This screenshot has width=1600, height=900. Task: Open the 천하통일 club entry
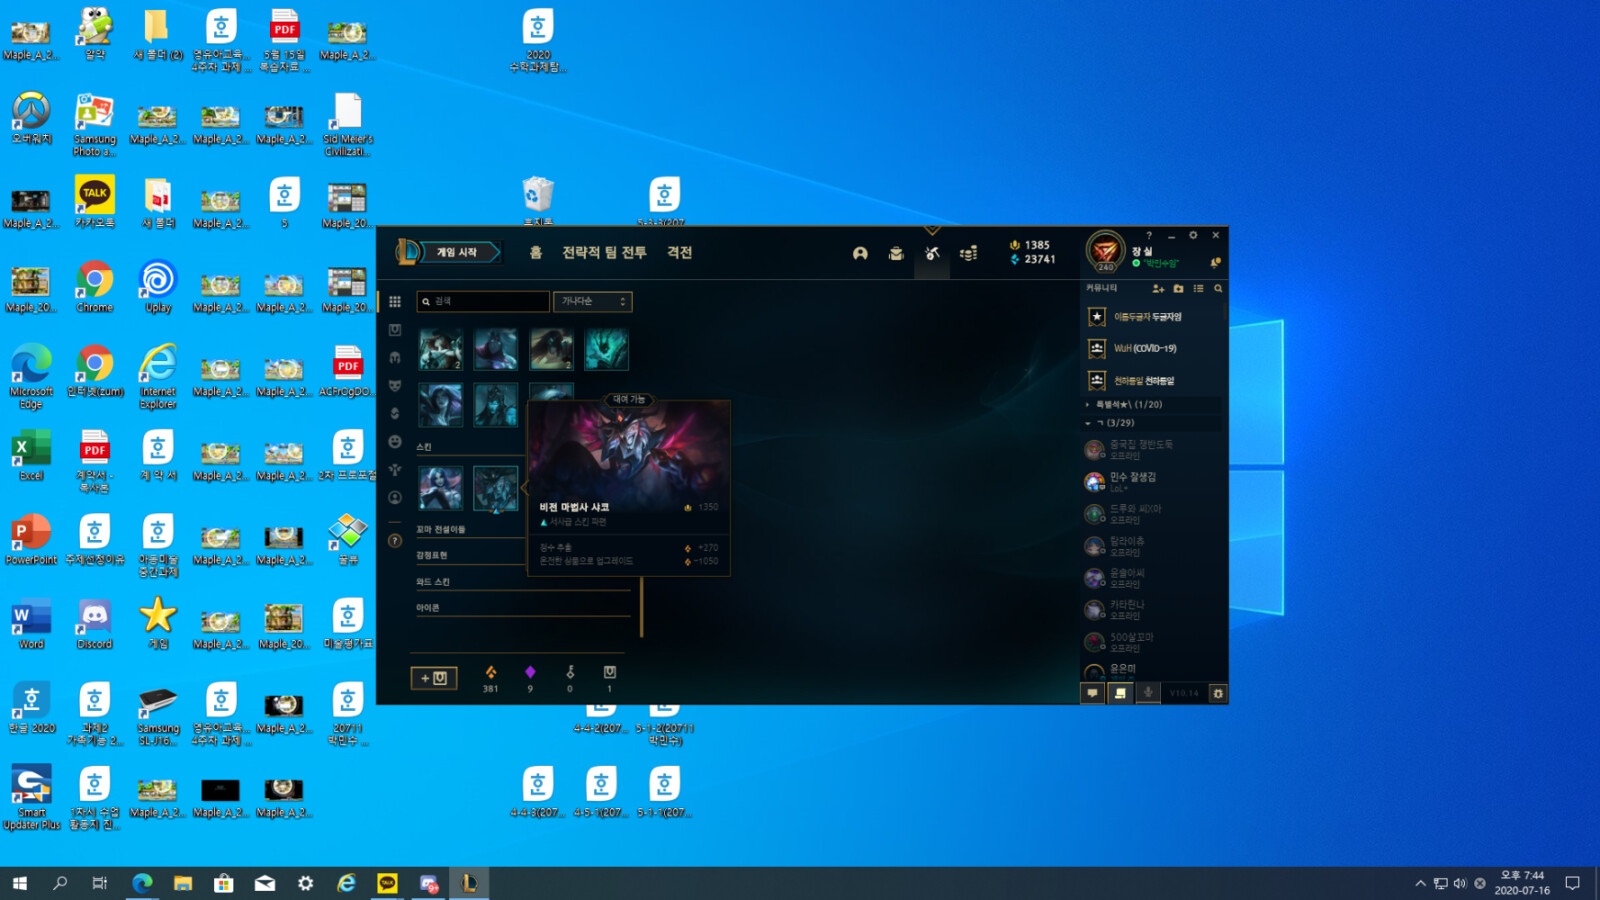coord(1153,381)
